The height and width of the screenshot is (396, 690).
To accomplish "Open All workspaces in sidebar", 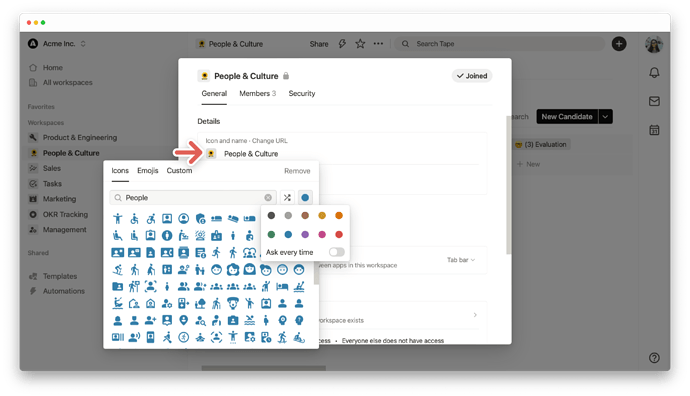I will (67, 83).
